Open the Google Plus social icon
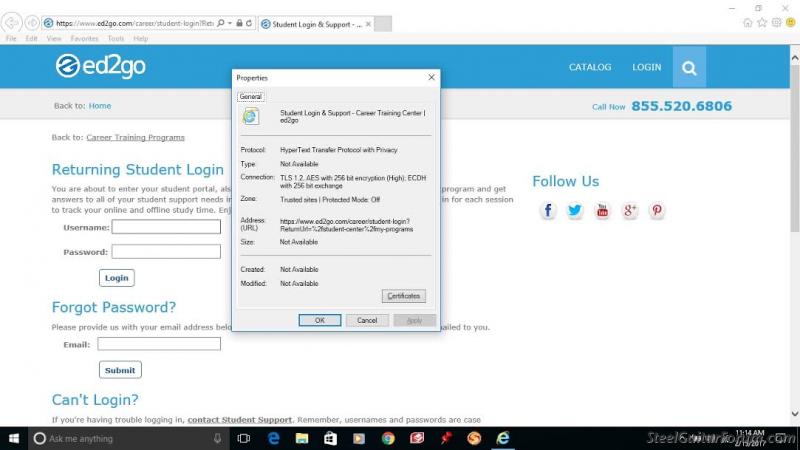This screenshot has width=800, height=450. coord(629,210)
